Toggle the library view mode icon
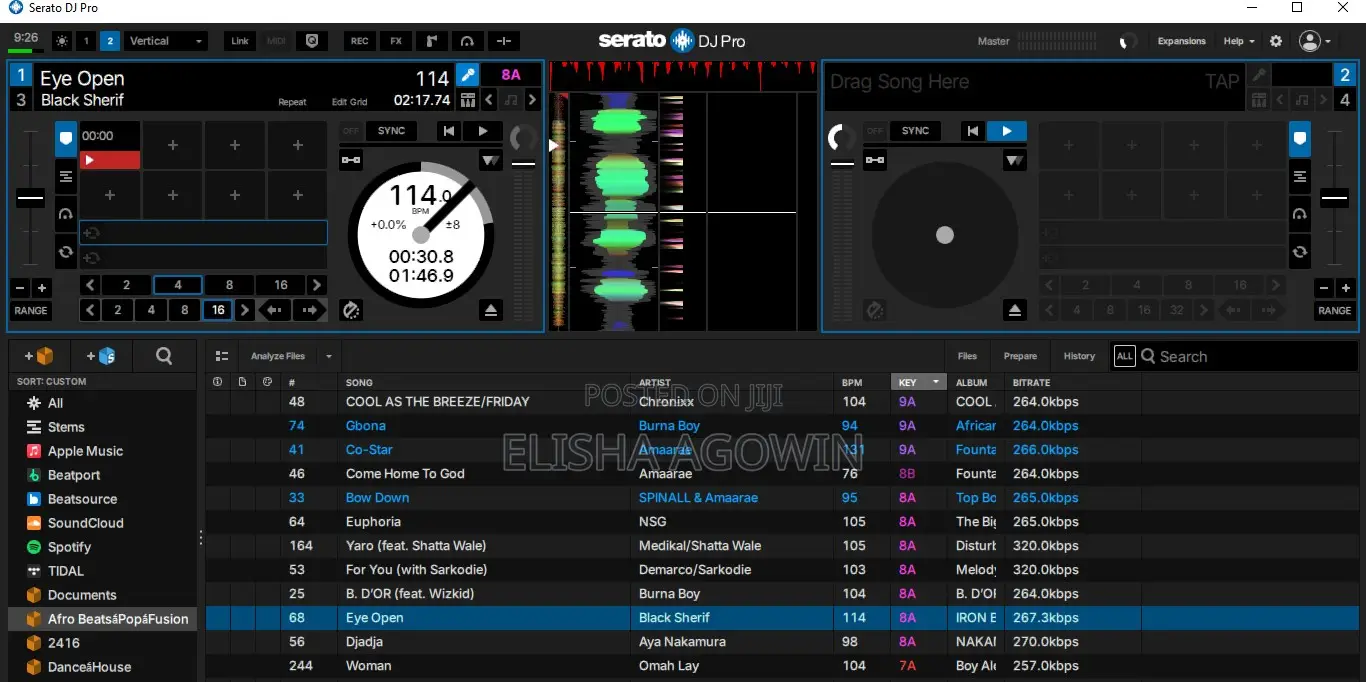Viewport: 1366px width, 682px height. (222, 356)
